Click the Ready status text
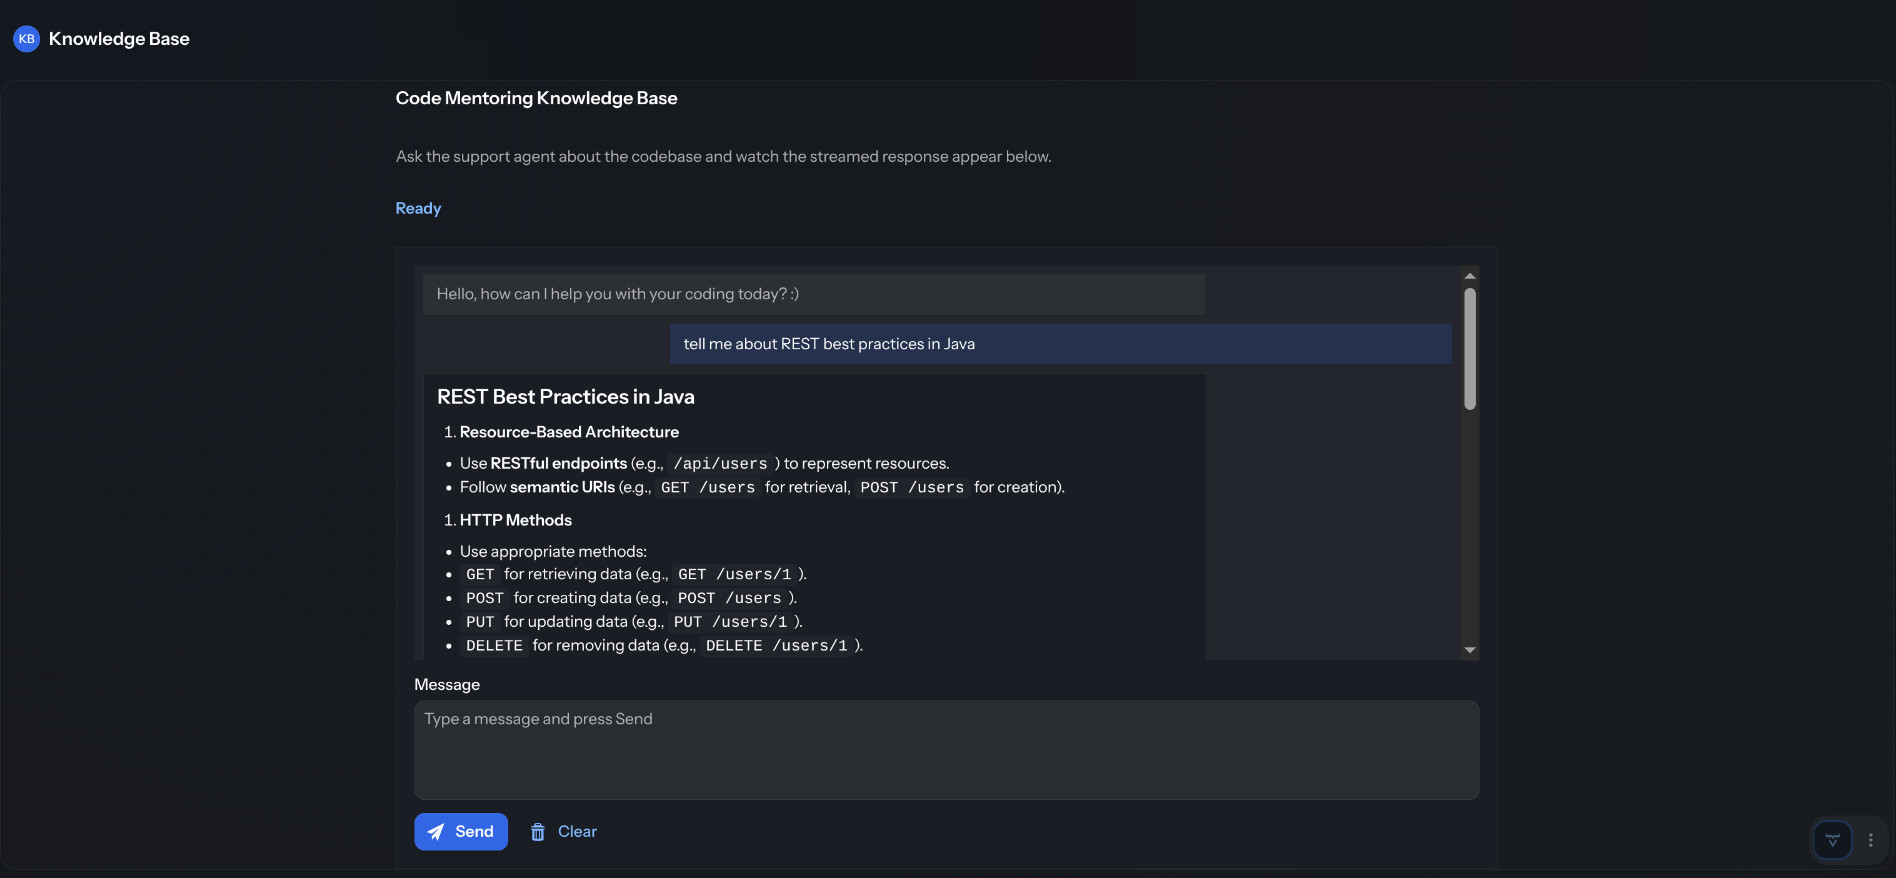1896x878 pixels. coord(418,208)
